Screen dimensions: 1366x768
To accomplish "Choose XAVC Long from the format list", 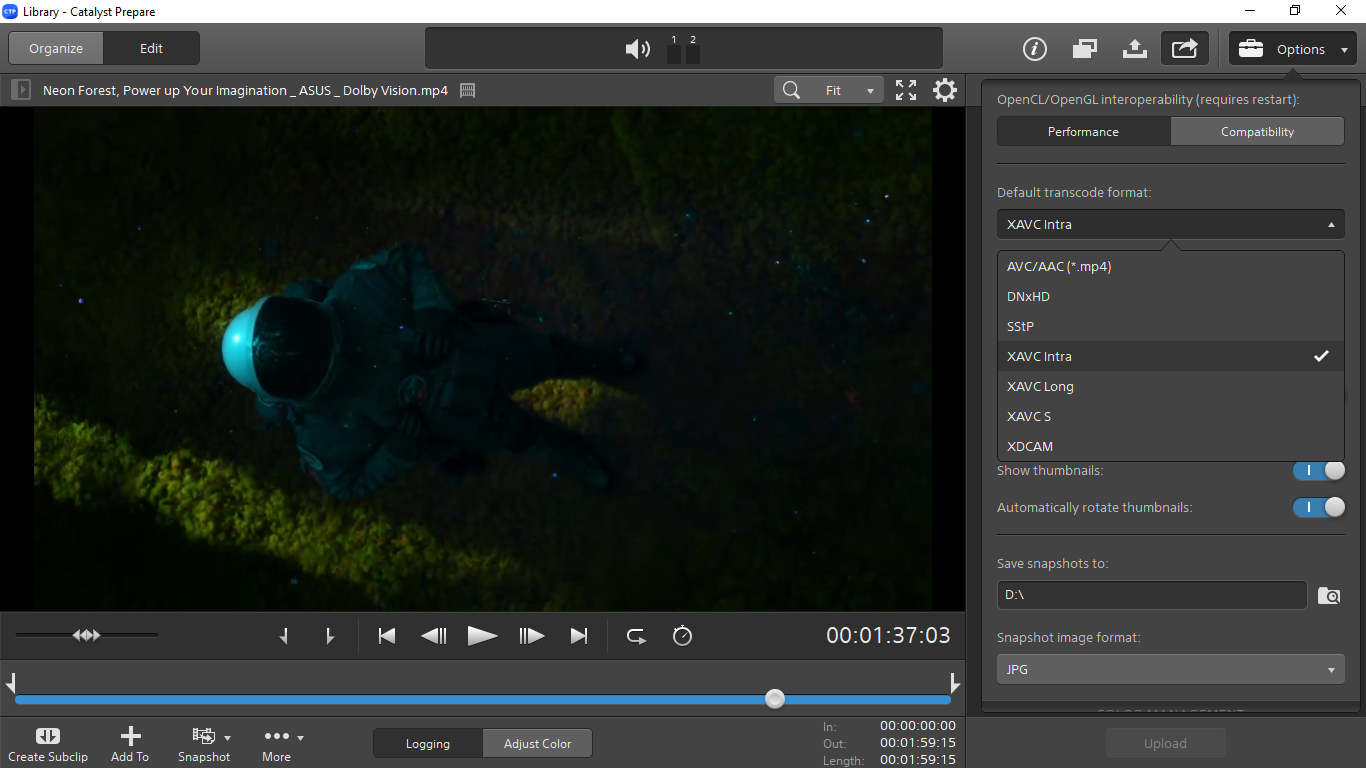I will pyautogui.click(x=1040, y=386).
